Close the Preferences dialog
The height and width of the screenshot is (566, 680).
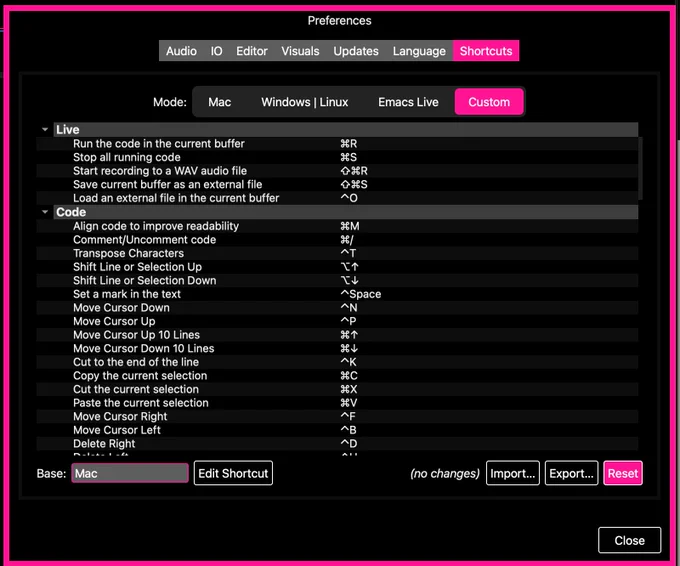(629, 540)
